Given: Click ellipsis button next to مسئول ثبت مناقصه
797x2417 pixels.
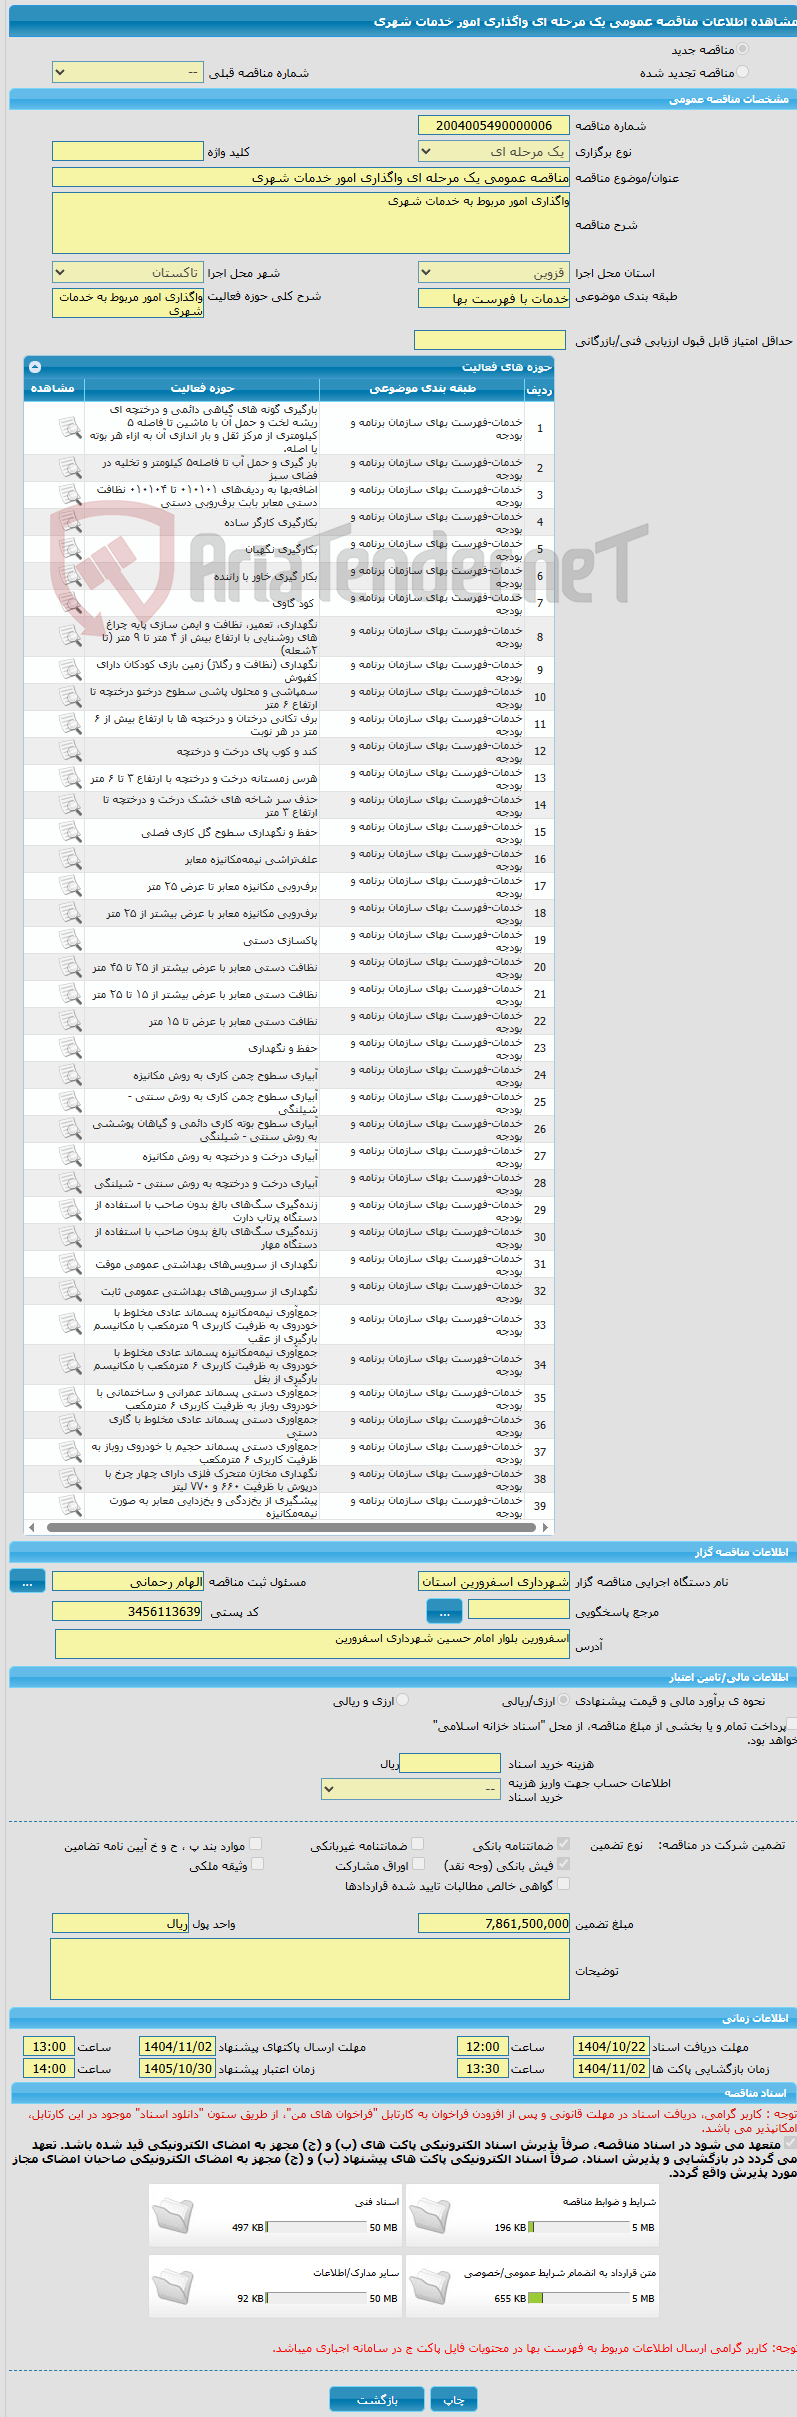Looking at the screenshot, I should [27, 1581].
